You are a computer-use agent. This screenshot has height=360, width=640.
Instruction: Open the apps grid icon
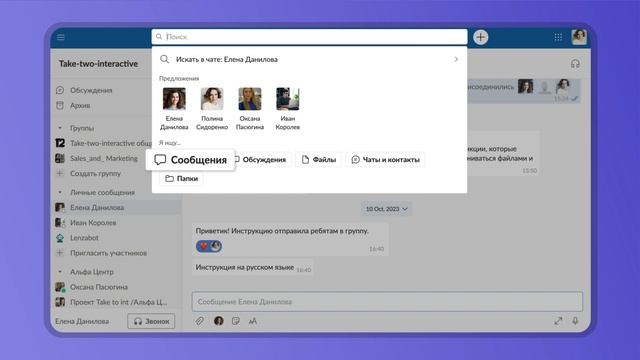[558, 37]
